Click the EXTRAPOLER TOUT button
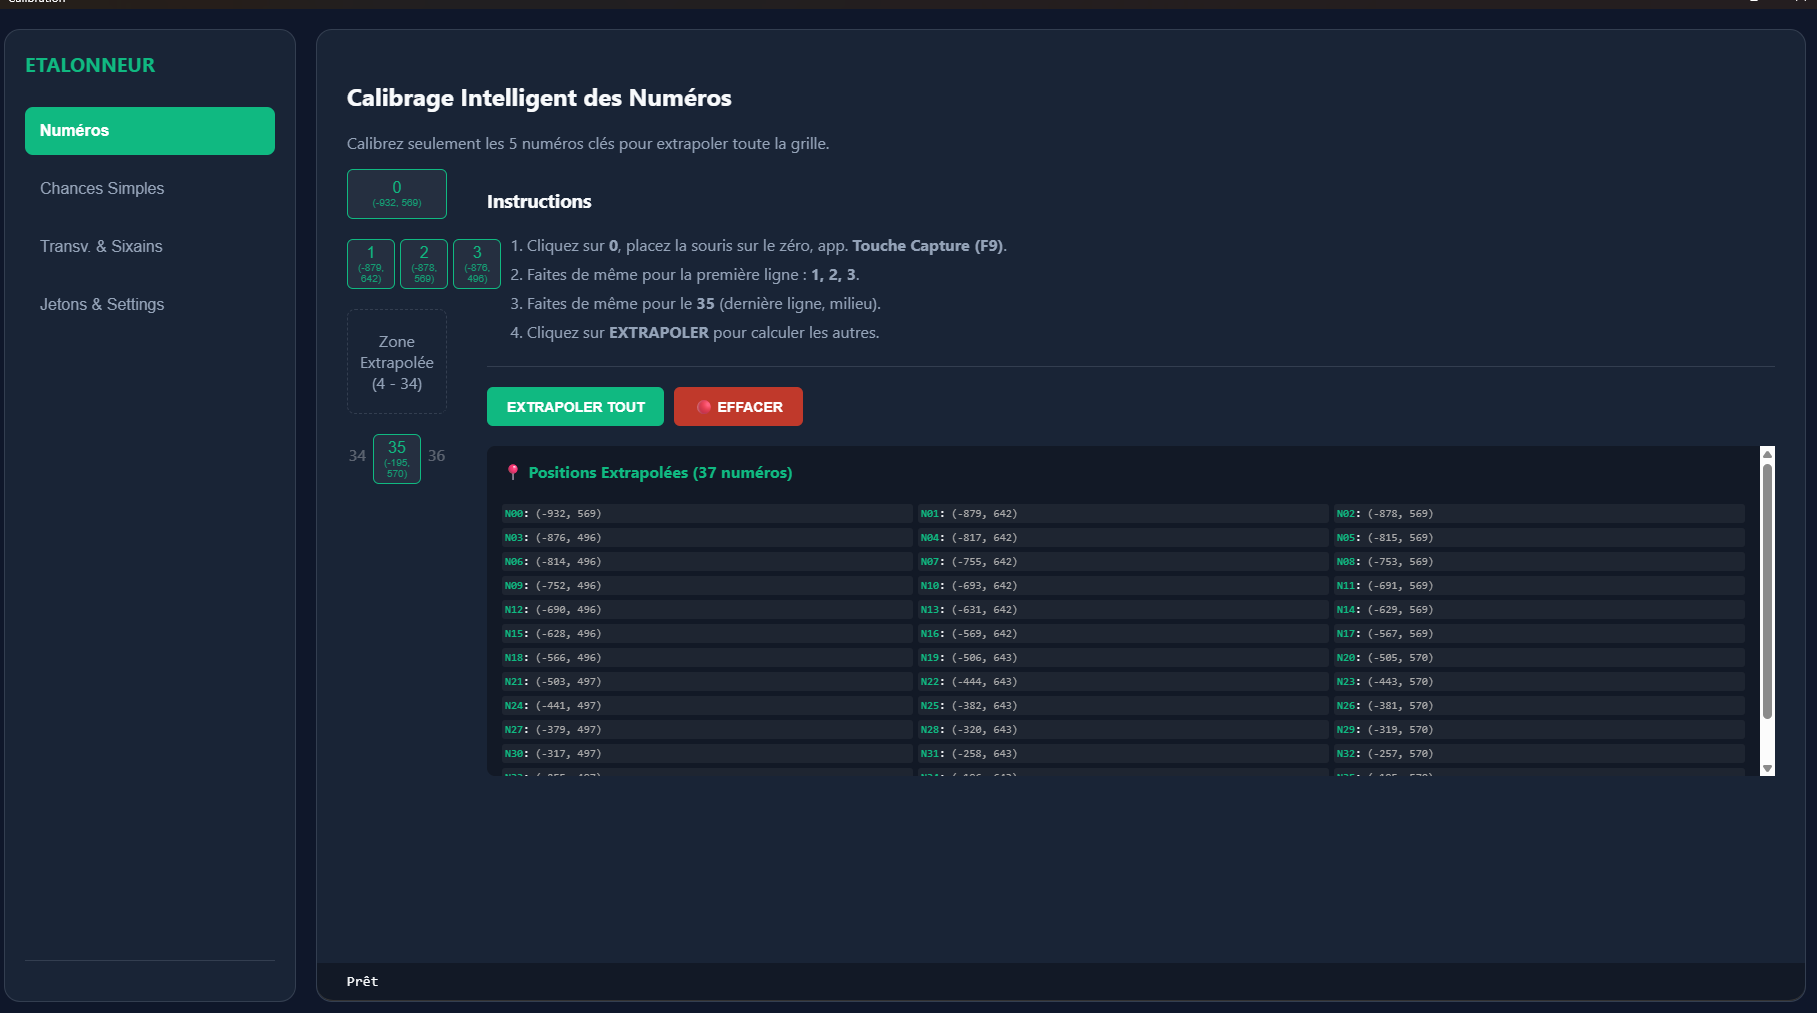 coord(574,406)
